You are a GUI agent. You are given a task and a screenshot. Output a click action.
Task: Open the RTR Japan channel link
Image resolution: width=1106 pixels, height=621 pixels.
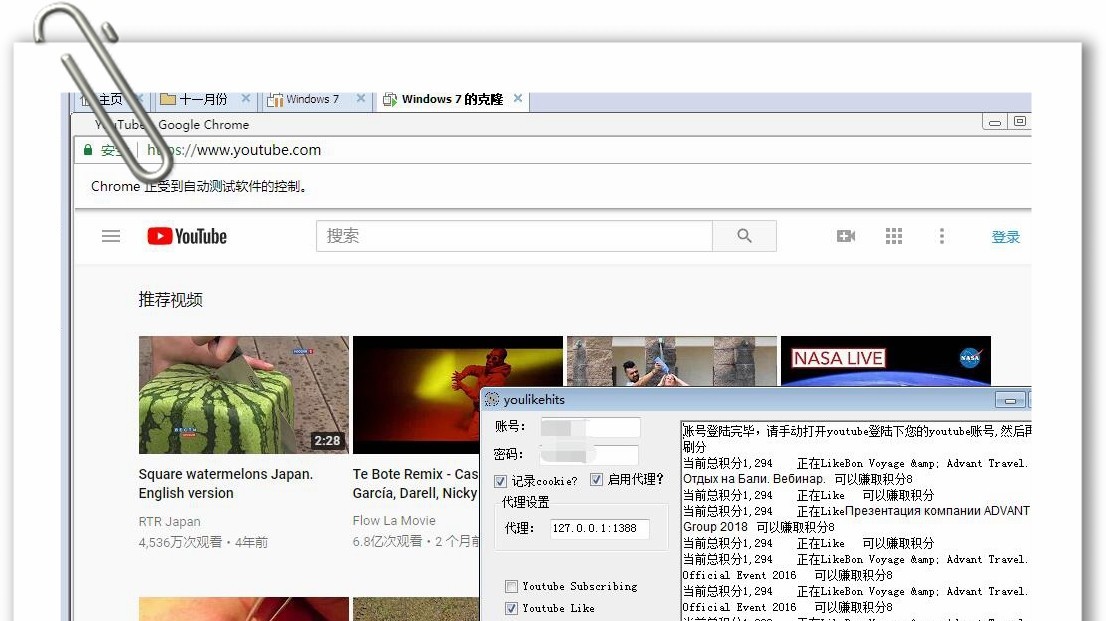coord(169,521)
